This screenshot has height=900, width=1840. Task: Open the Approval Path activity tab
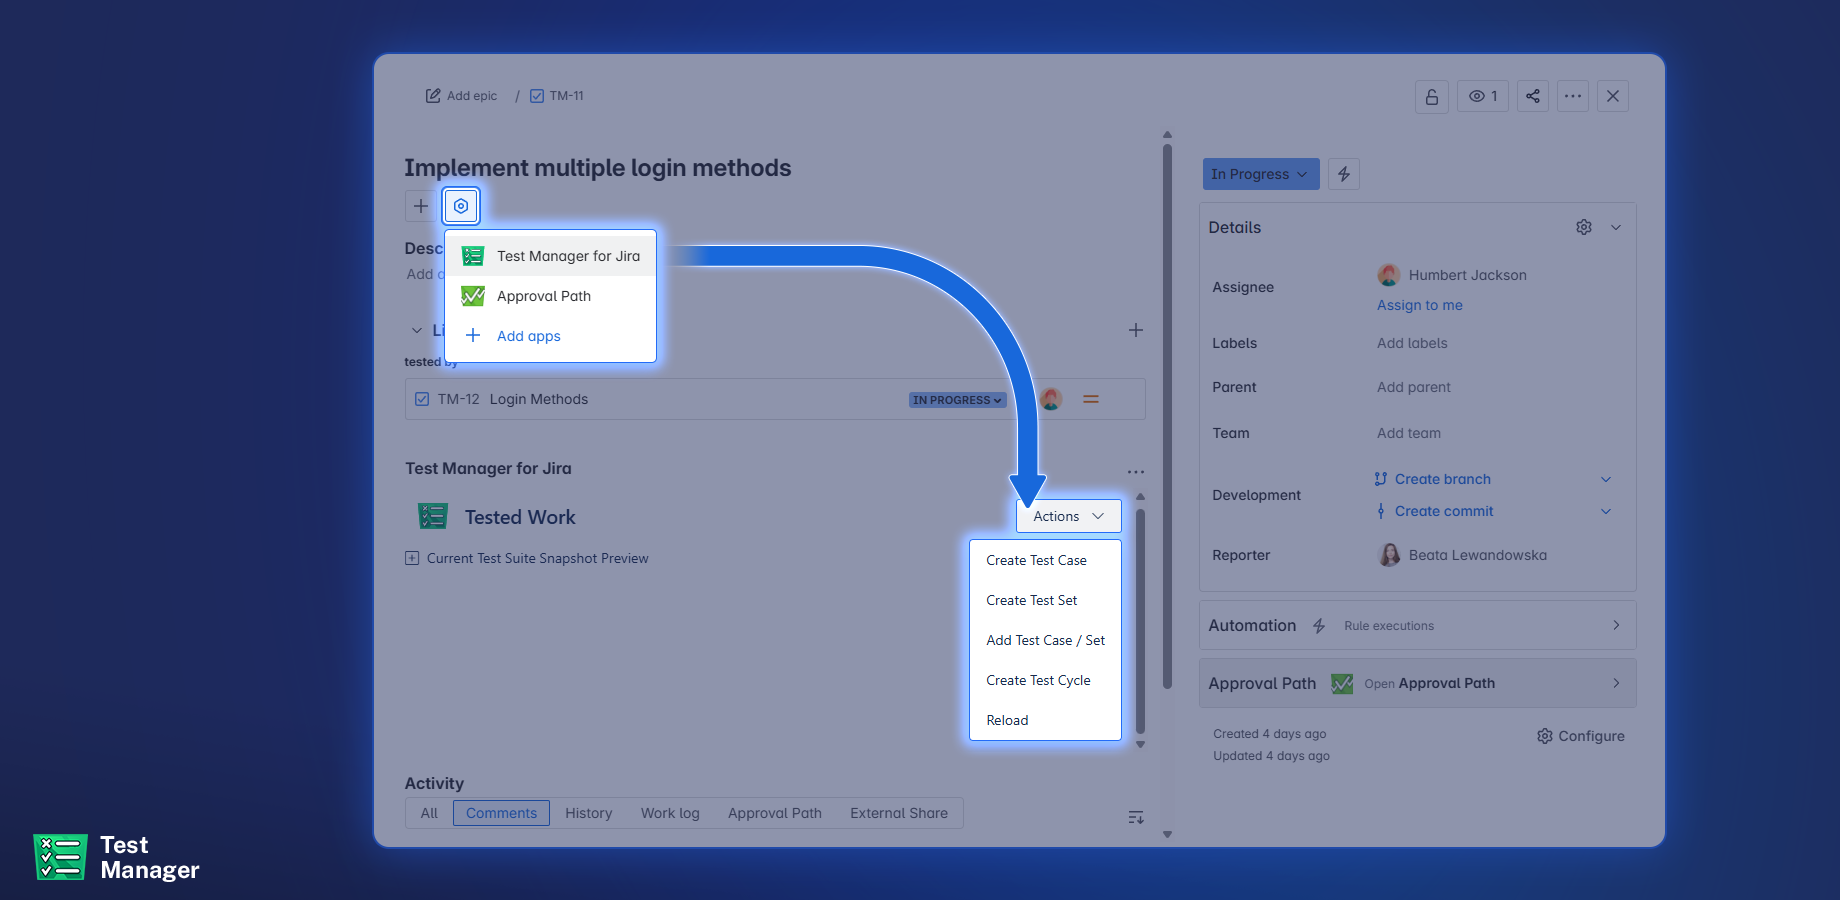775,813
